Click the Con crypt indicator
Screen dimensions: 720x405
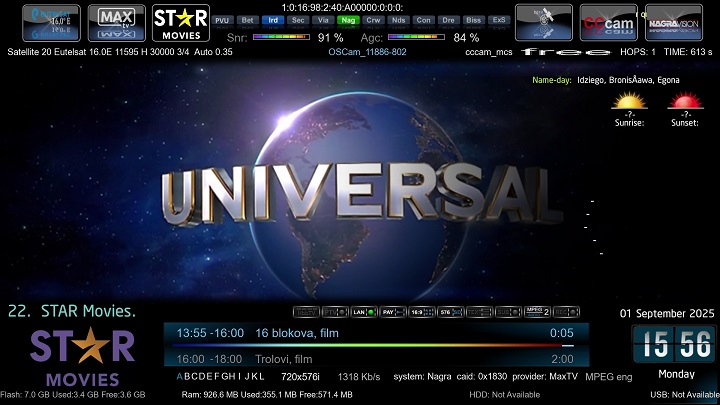coord(423,20)
